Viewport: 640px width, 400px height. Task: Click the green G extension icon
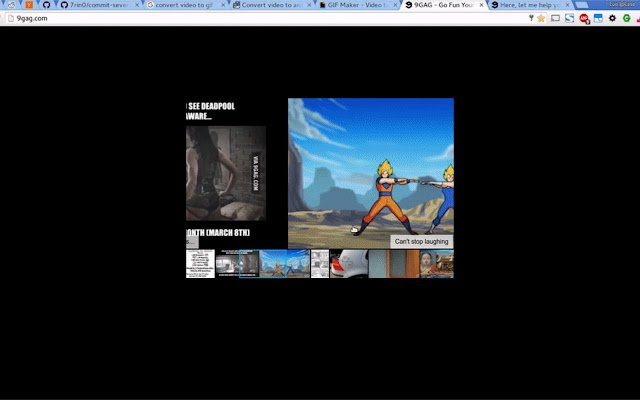(627, 18)
